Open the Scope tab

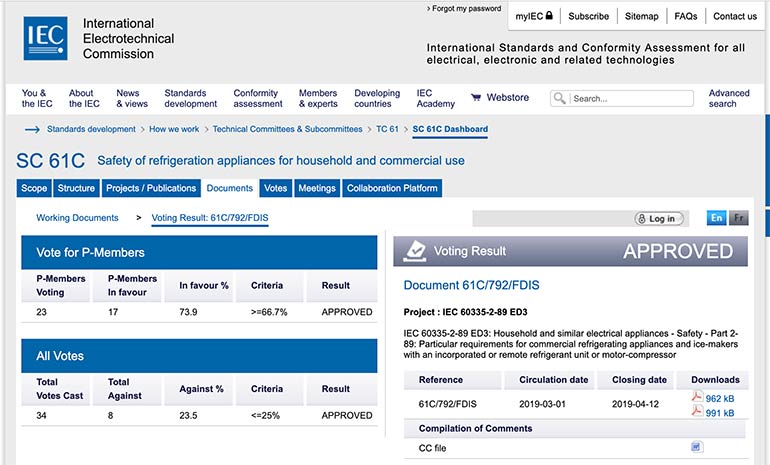(x=34, y=188)
